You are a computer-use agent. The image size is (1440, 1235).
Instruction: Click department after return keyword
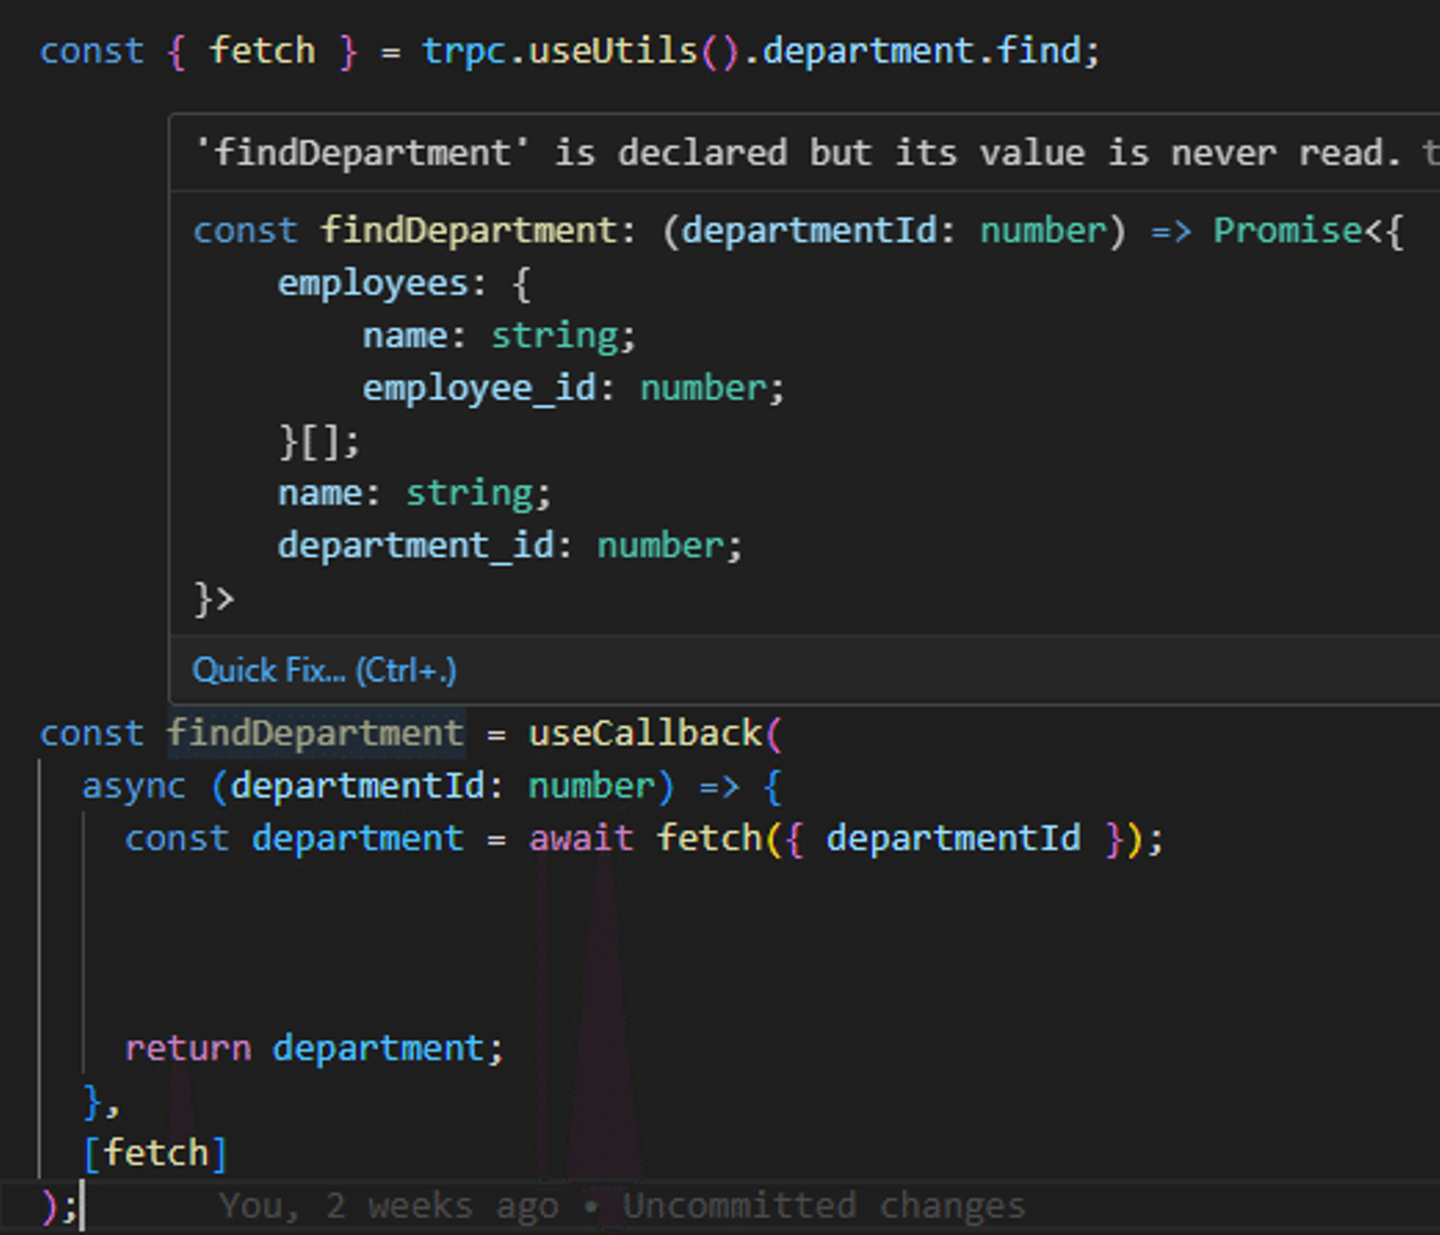click(x=379, y=1048)
